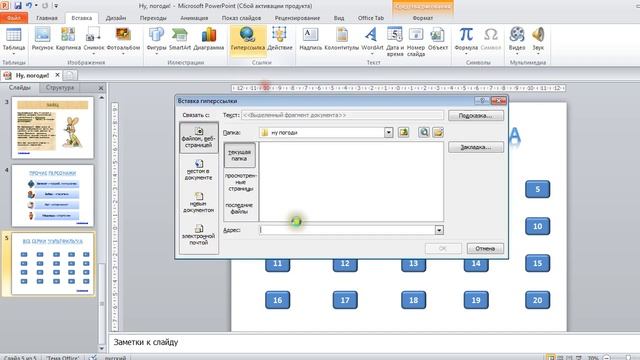
Task: Switch to the Вставка tab
Action: coord(82,18)
